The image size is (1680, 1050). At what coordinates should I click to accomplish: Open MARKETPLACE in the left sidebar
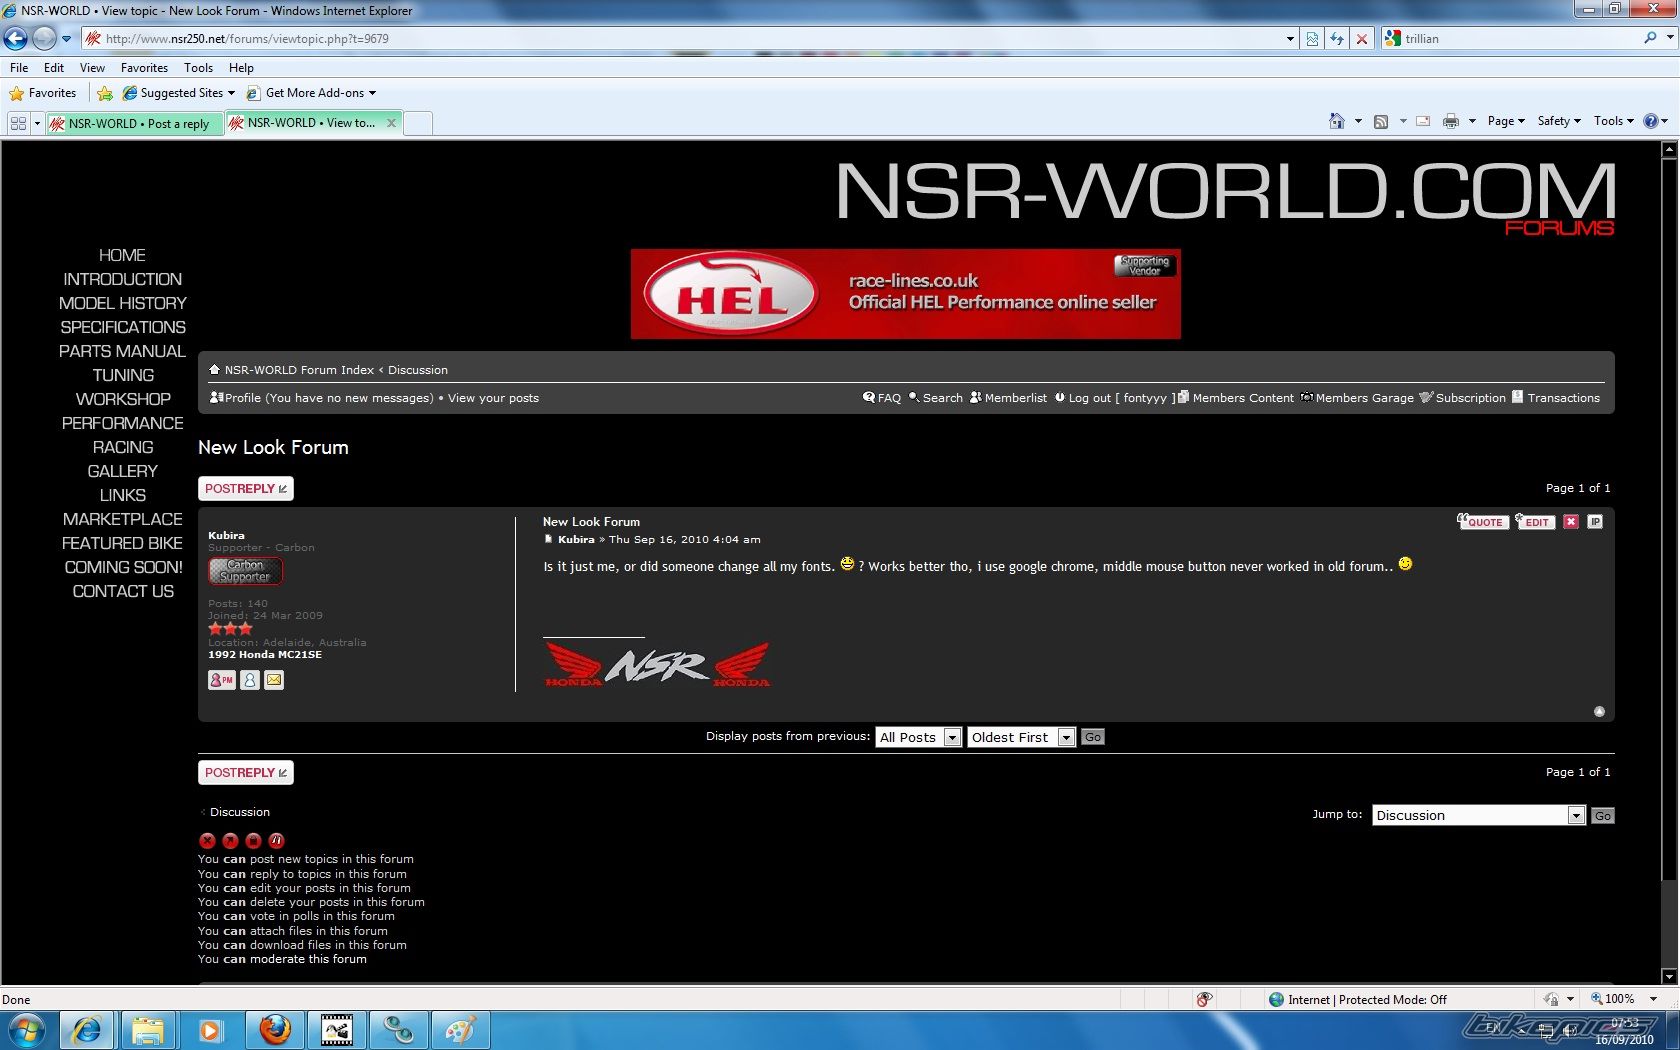click(122, 519)
